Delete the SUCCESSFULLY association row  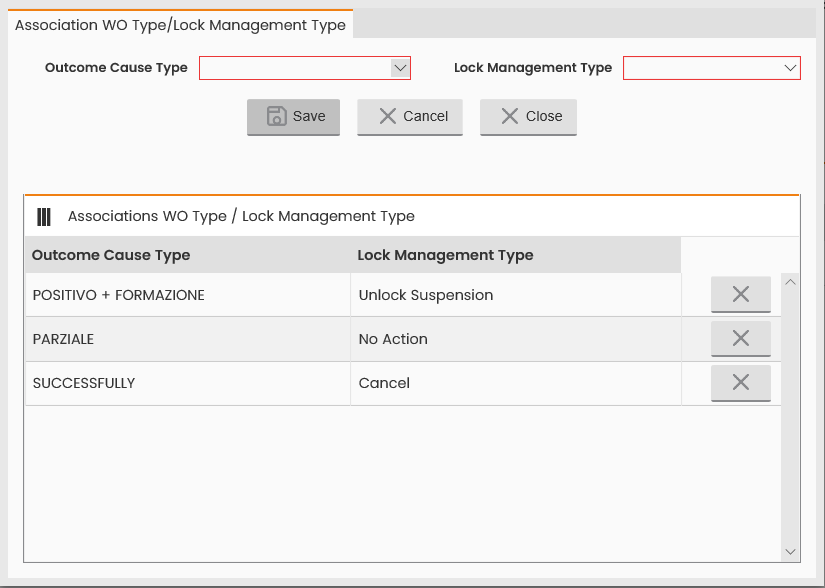pos(741,382)
